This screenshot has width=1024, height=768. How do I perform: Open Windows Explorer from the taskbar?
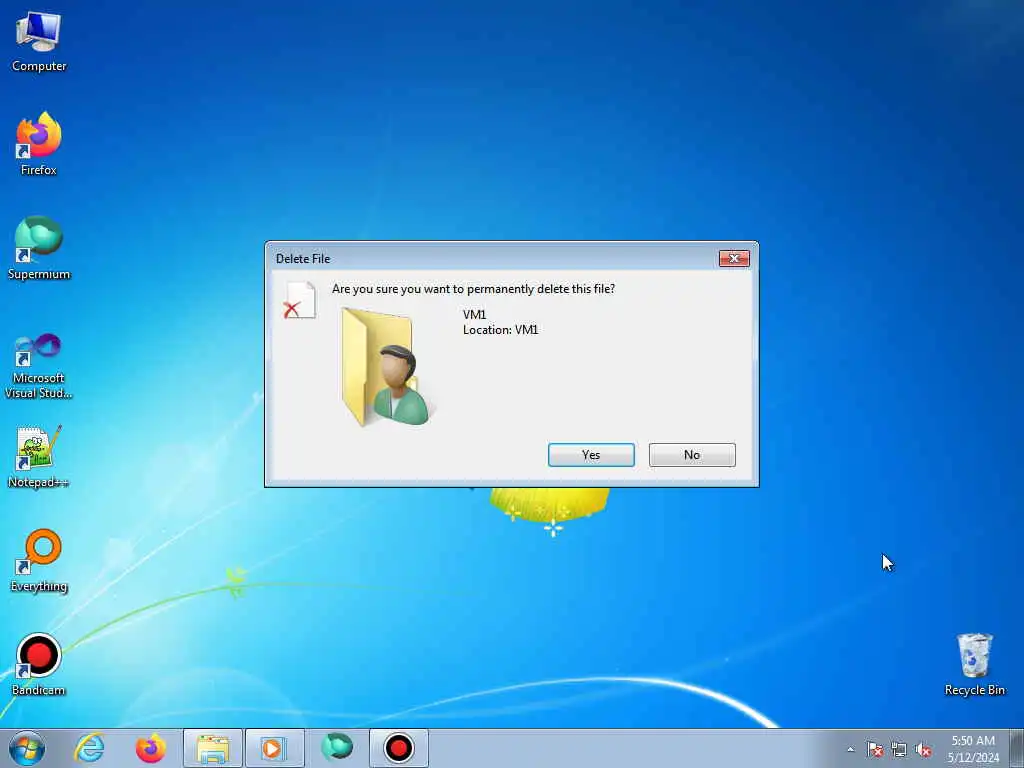click(213, 748)
